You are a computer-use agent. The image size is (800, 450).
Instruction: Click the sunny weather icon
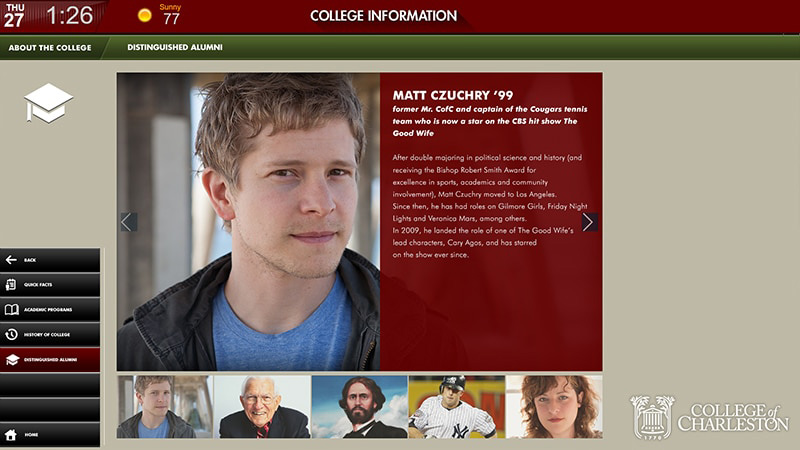point(145,15)
